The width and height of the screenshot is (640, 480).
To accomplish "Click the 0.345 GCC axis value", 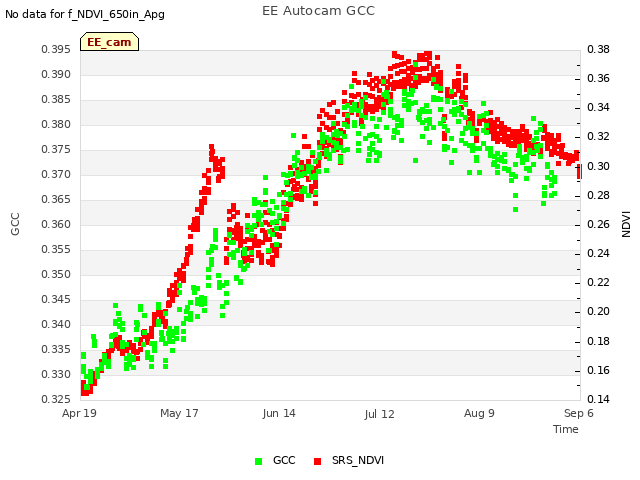I will click(56, 299).
